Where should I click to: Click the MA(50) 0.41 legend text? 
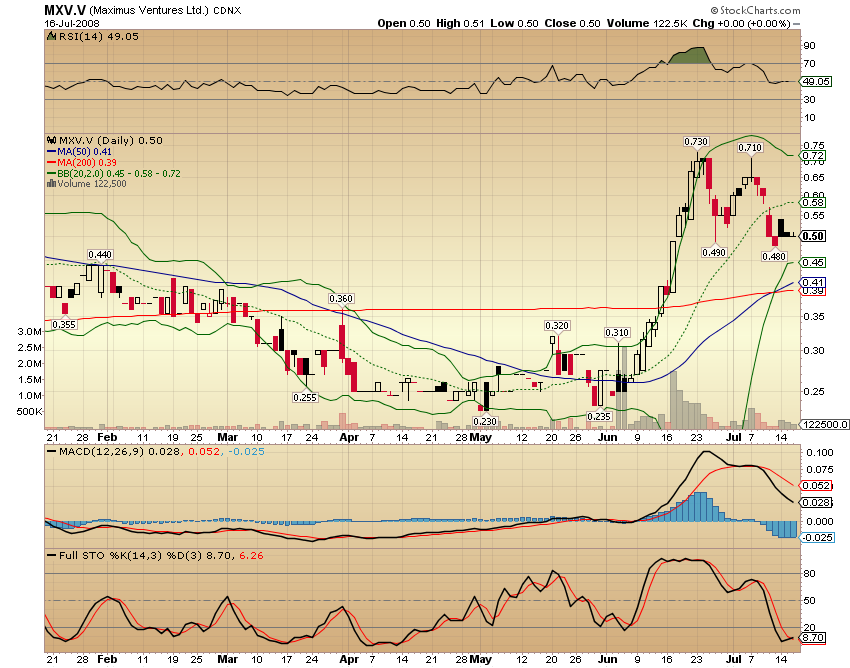point(85,152)
